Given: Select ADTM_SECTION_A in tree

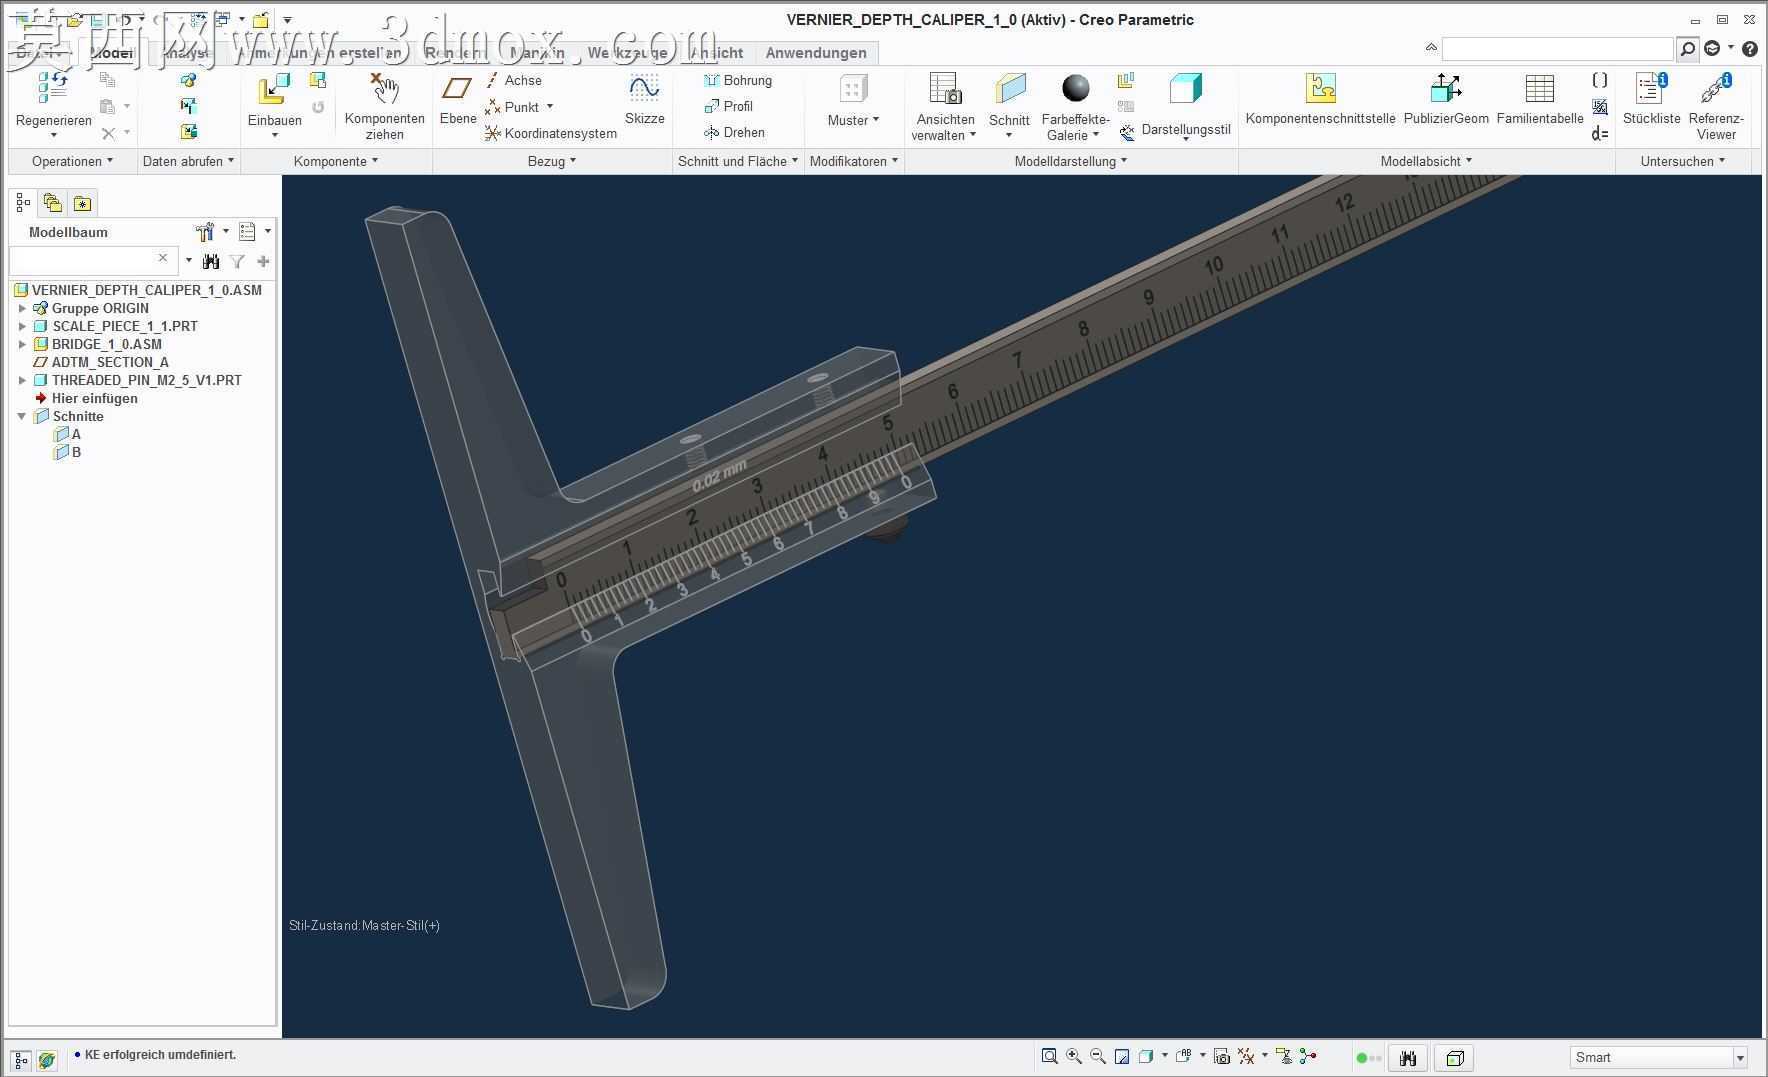Looking at the screenshot, I should (x=101, y=362).
